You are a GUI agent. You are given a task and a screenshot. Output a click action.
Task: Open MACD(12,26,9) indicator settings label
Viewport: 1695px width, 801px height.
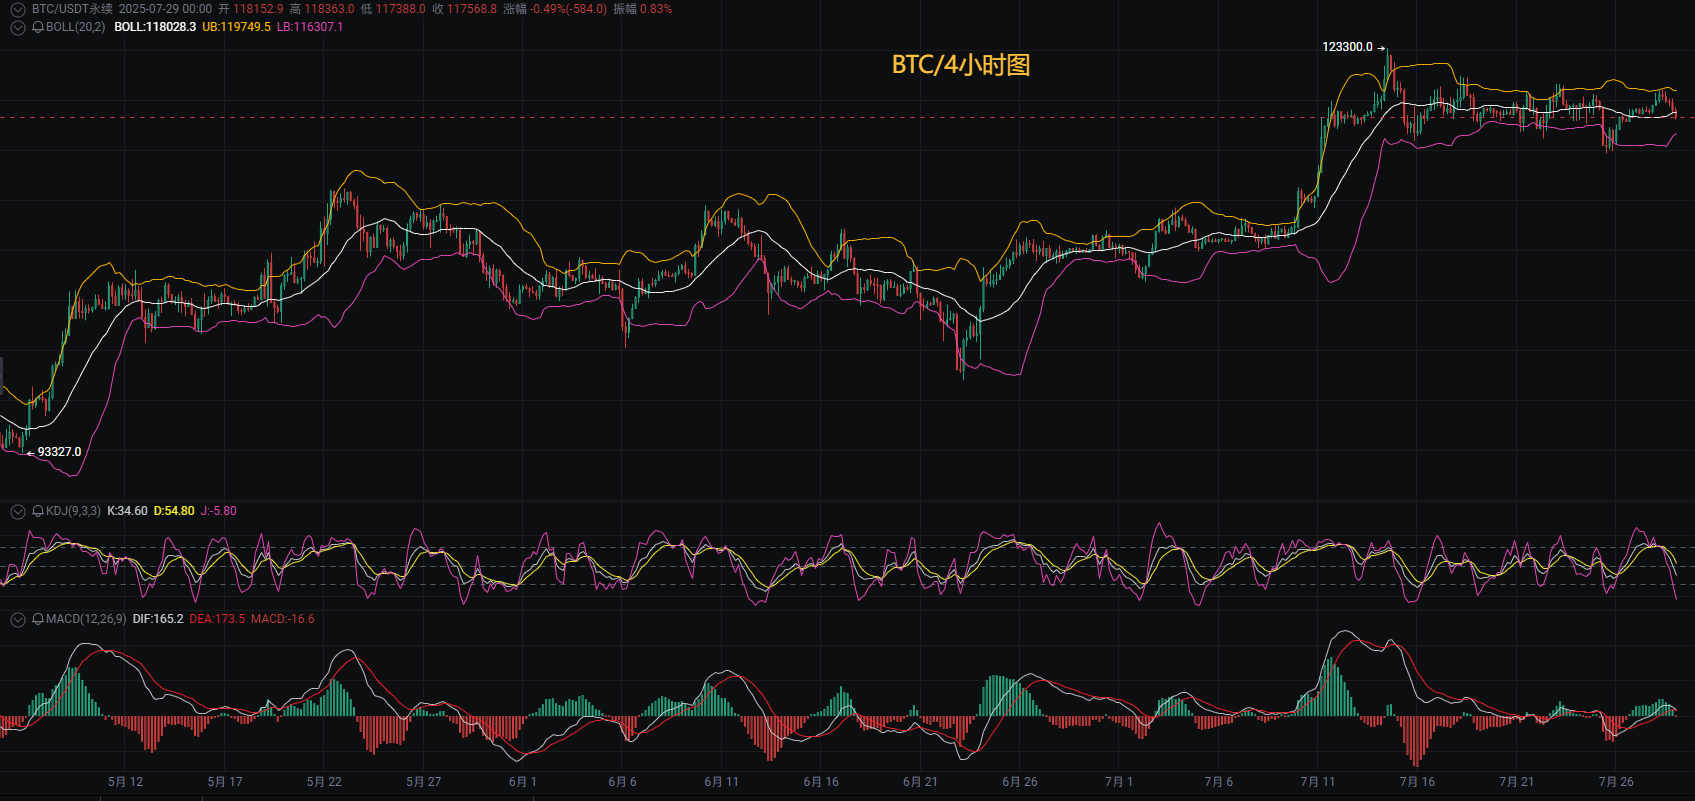[x=86, y=619]
